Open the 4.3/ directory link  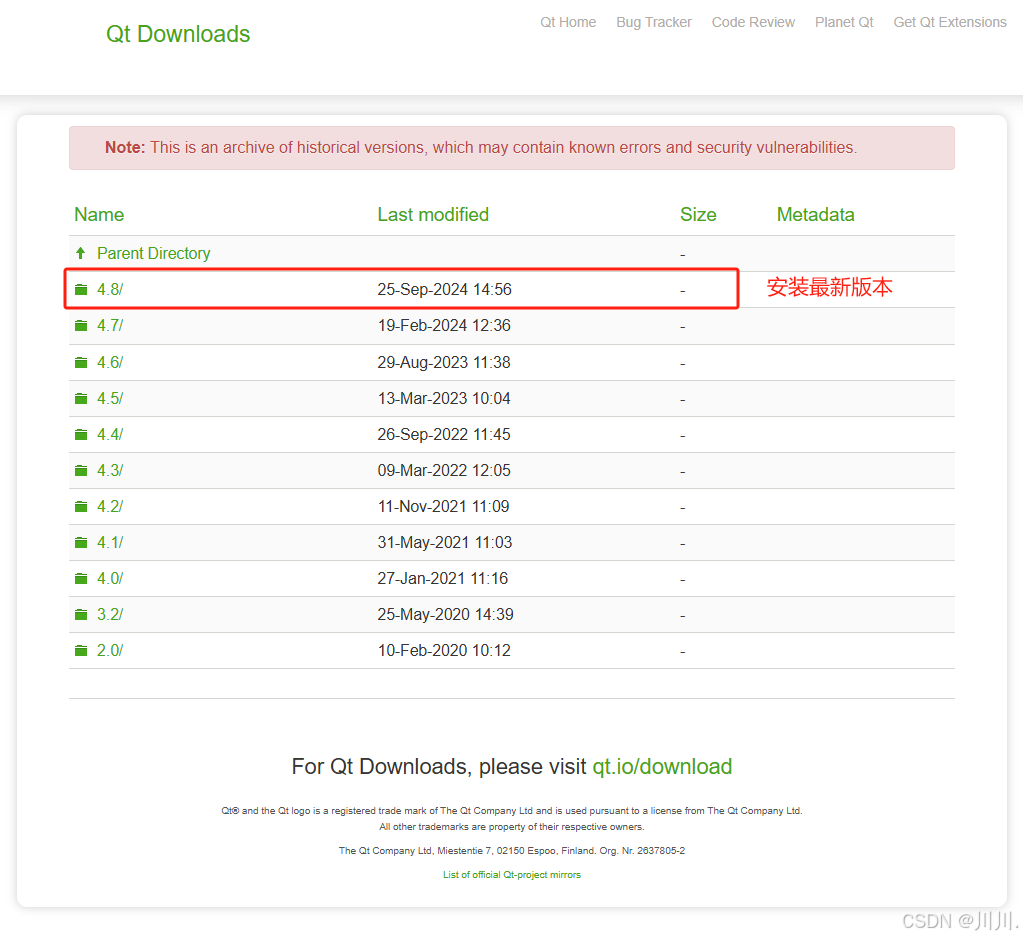point(110,470)
